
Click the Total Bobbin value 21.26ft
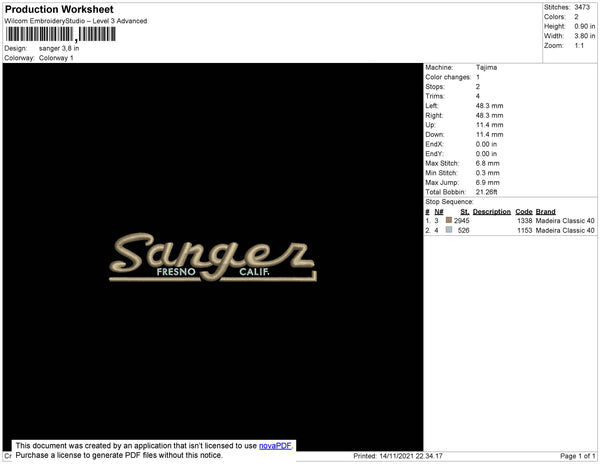[486, 192]
